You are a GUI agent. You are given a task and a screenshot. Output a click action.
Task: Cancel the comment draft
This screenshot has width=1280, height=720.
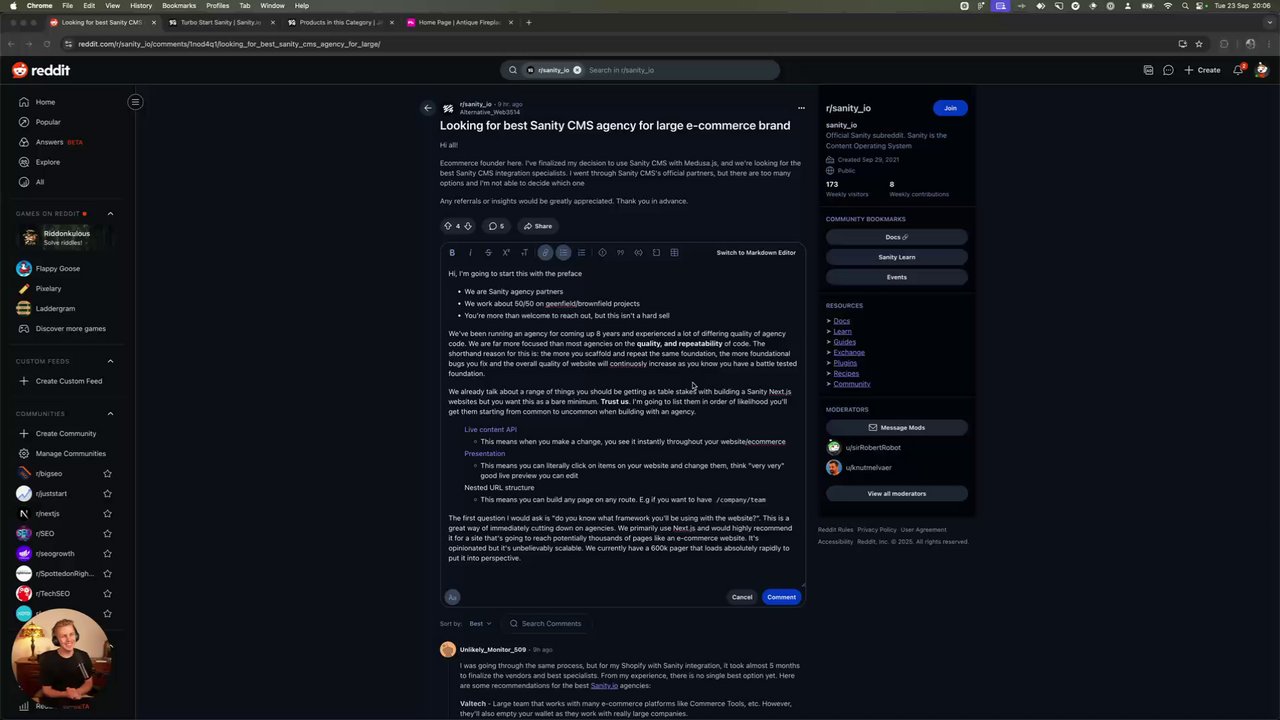(742, 597)
